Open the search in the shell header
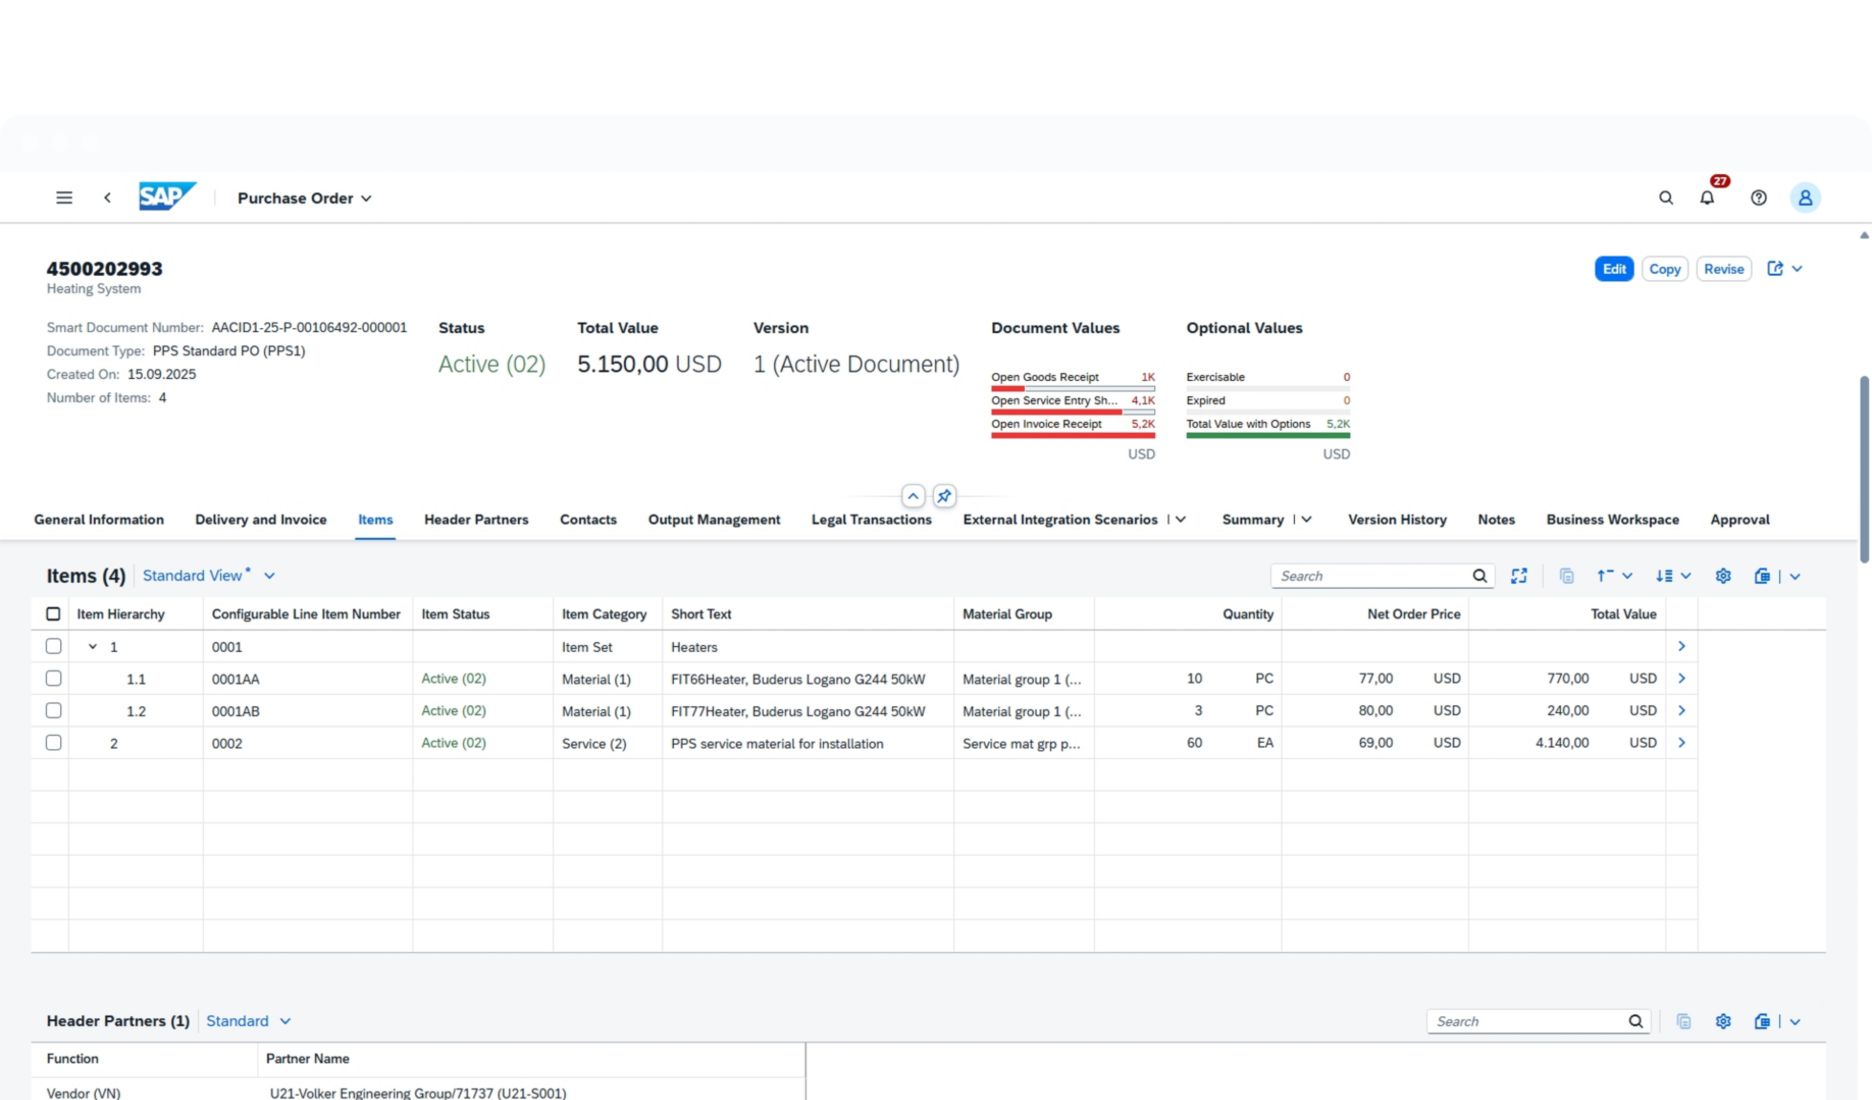Viewport: 1872px width, 1100px height. click(x=1665, y=197)
